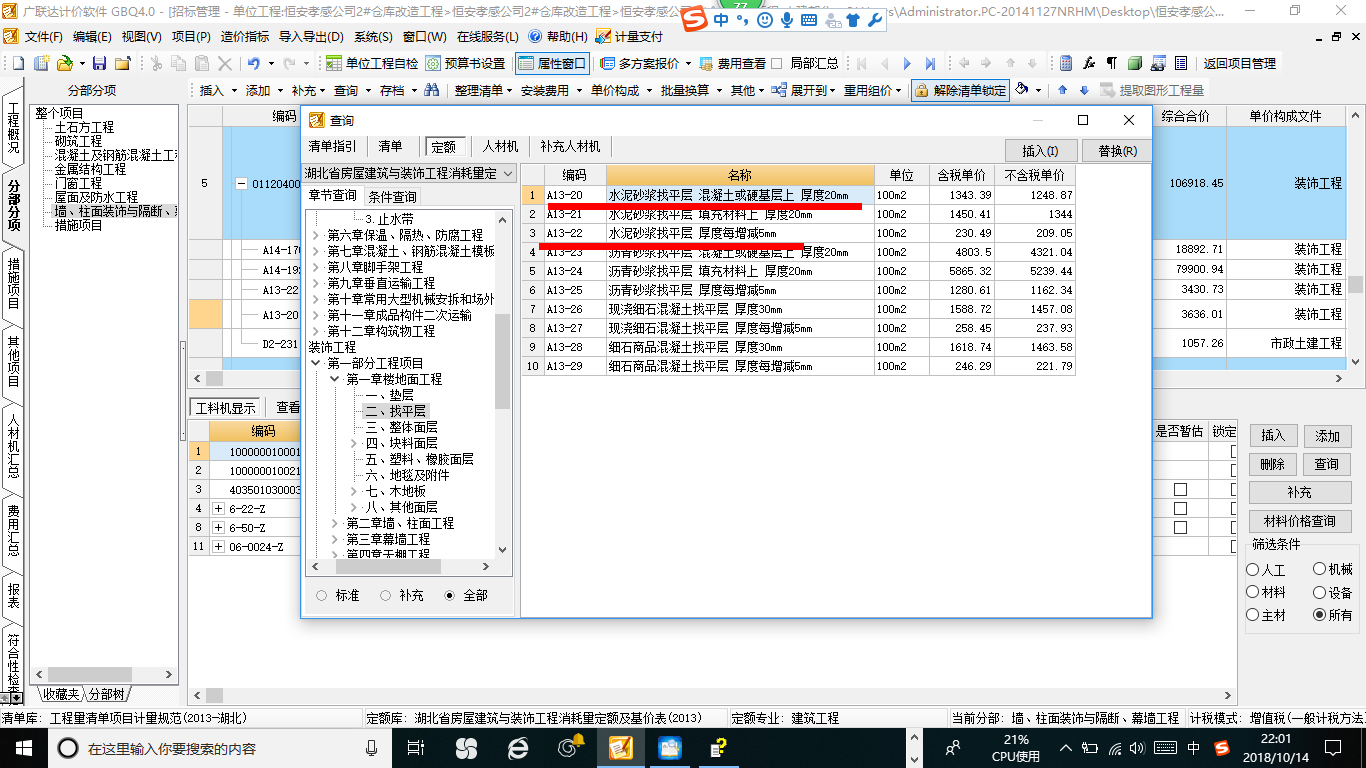Expand 第六章保温、隔热、防腐工程 node
Viewport: 1366px width, 768px height.
click(x=316, y=235)
